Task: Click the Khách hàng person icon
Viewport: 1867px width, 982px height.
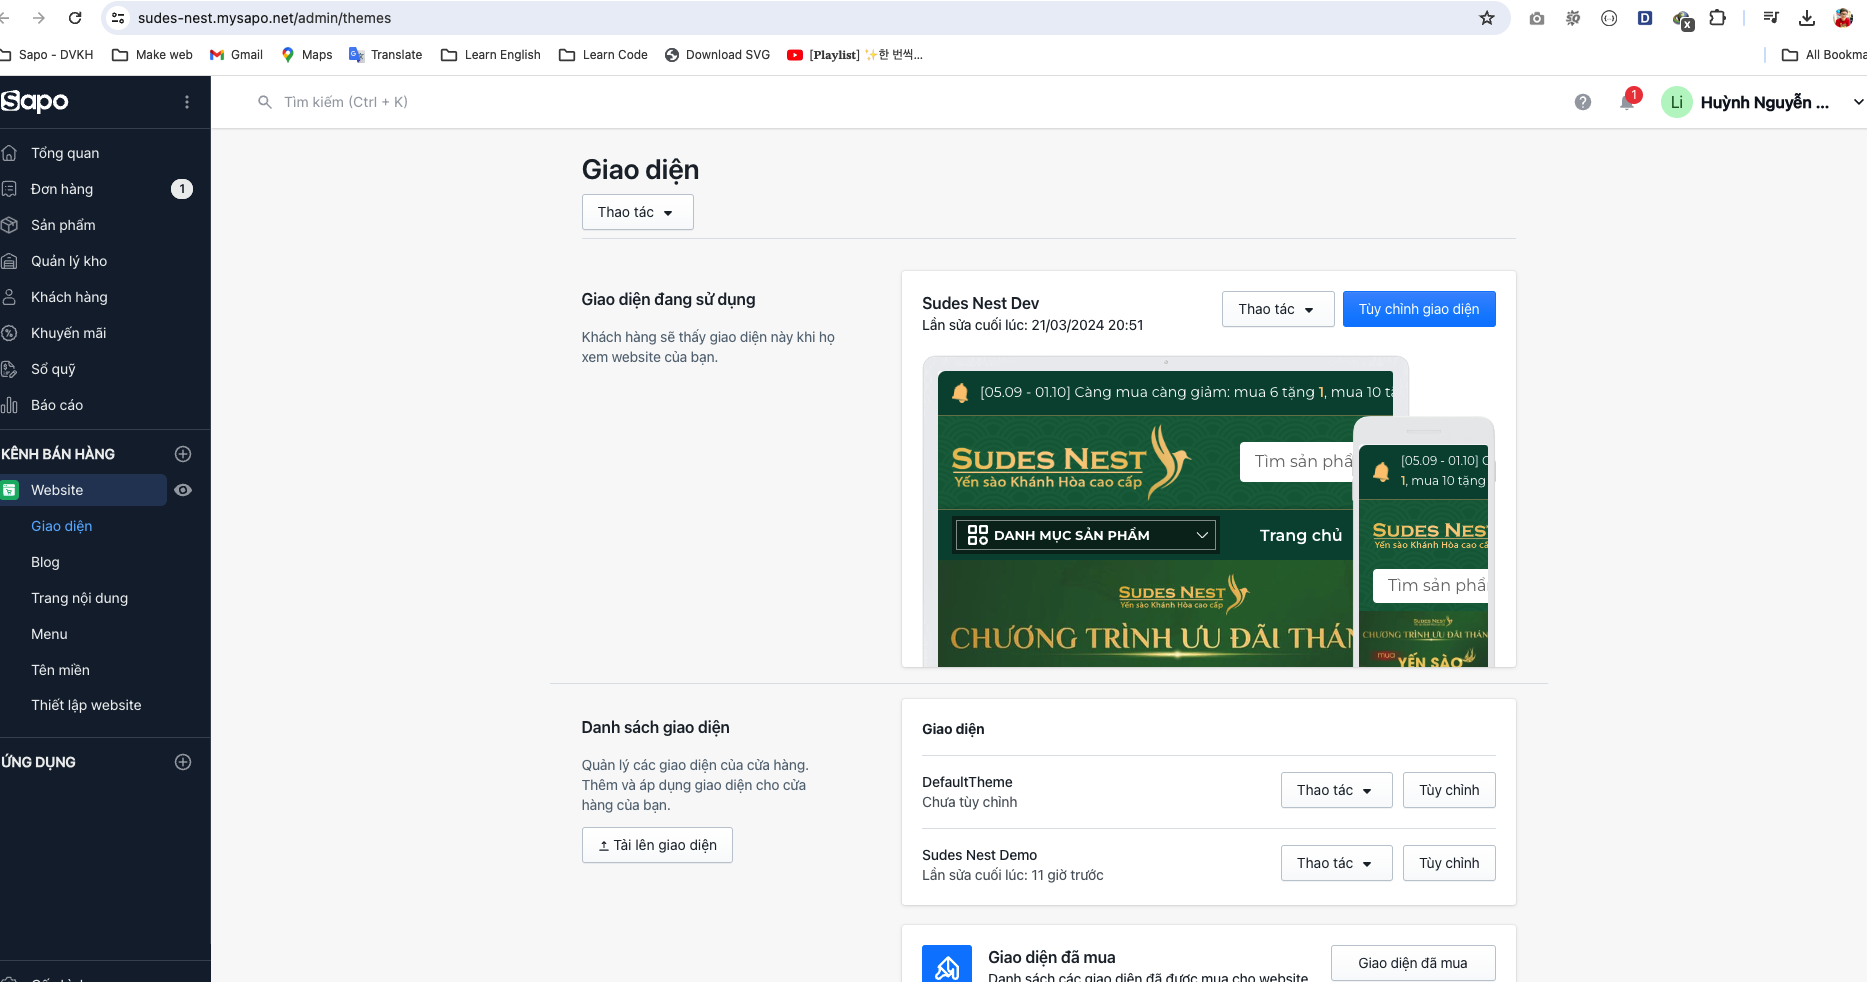Action: pos(10,297)
